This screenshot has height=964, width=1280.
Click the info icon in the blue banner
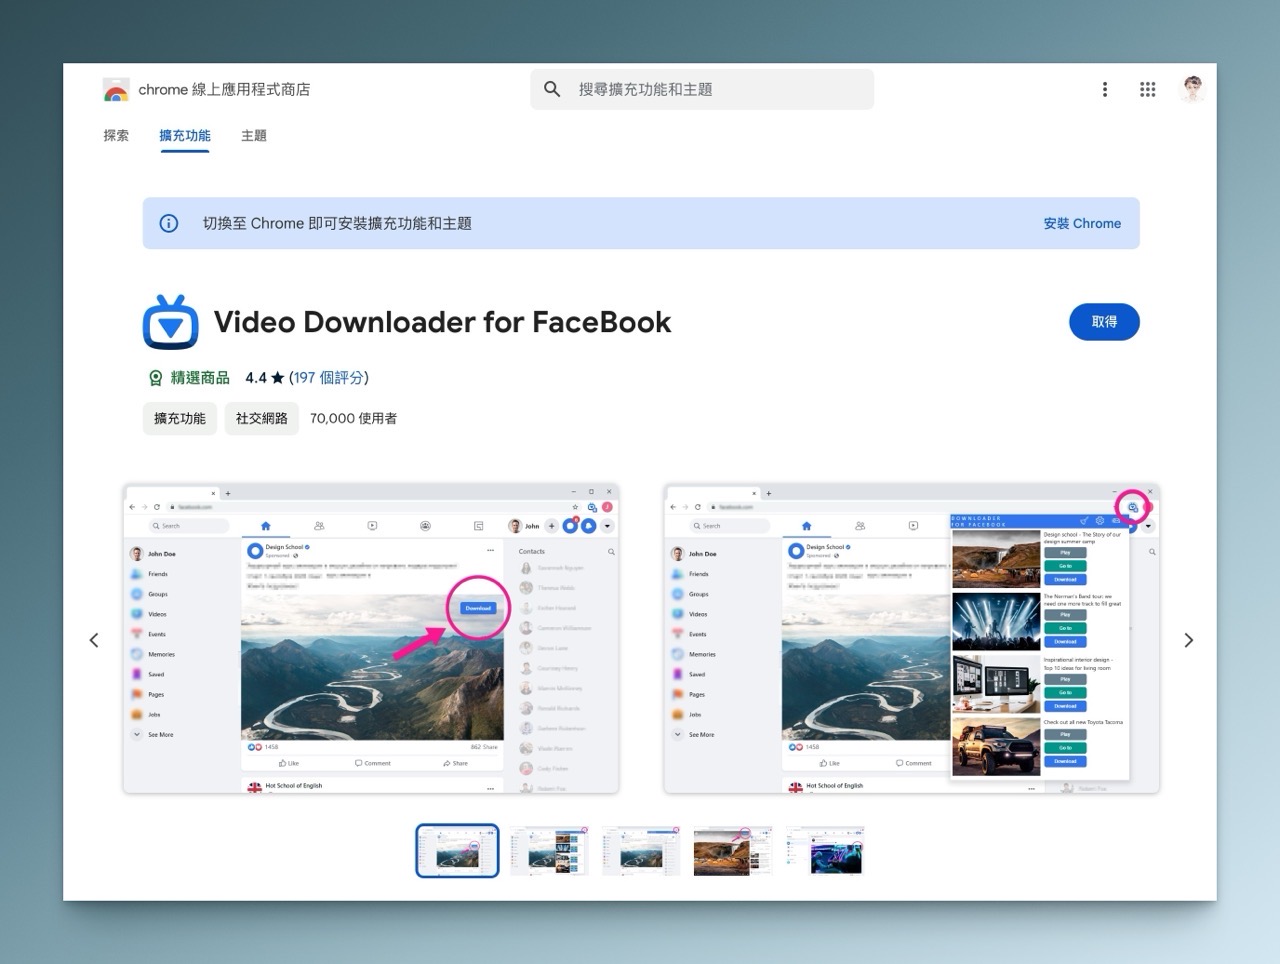tap(169, 223)
